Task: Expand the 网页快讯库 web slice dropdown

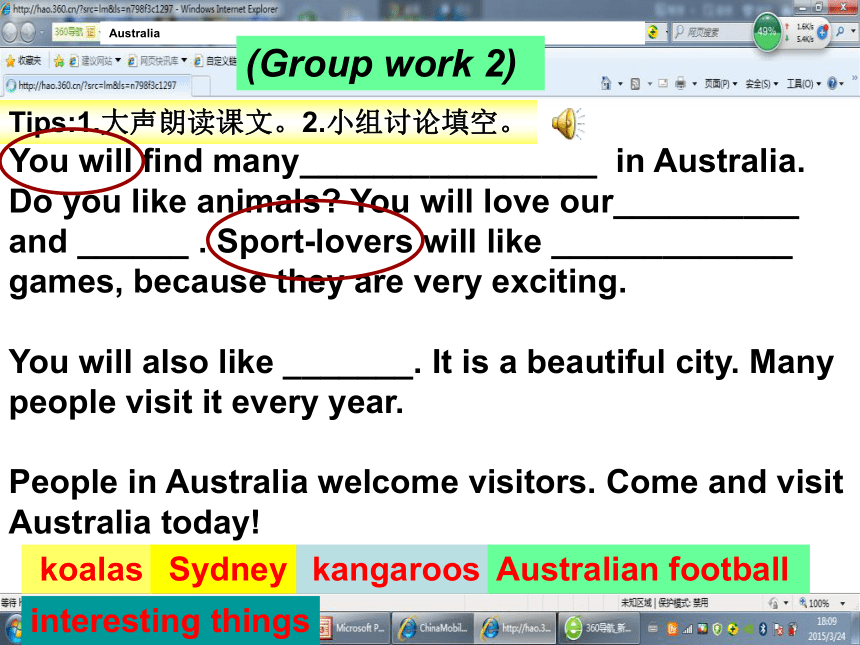Action: [x=184, y=60]
